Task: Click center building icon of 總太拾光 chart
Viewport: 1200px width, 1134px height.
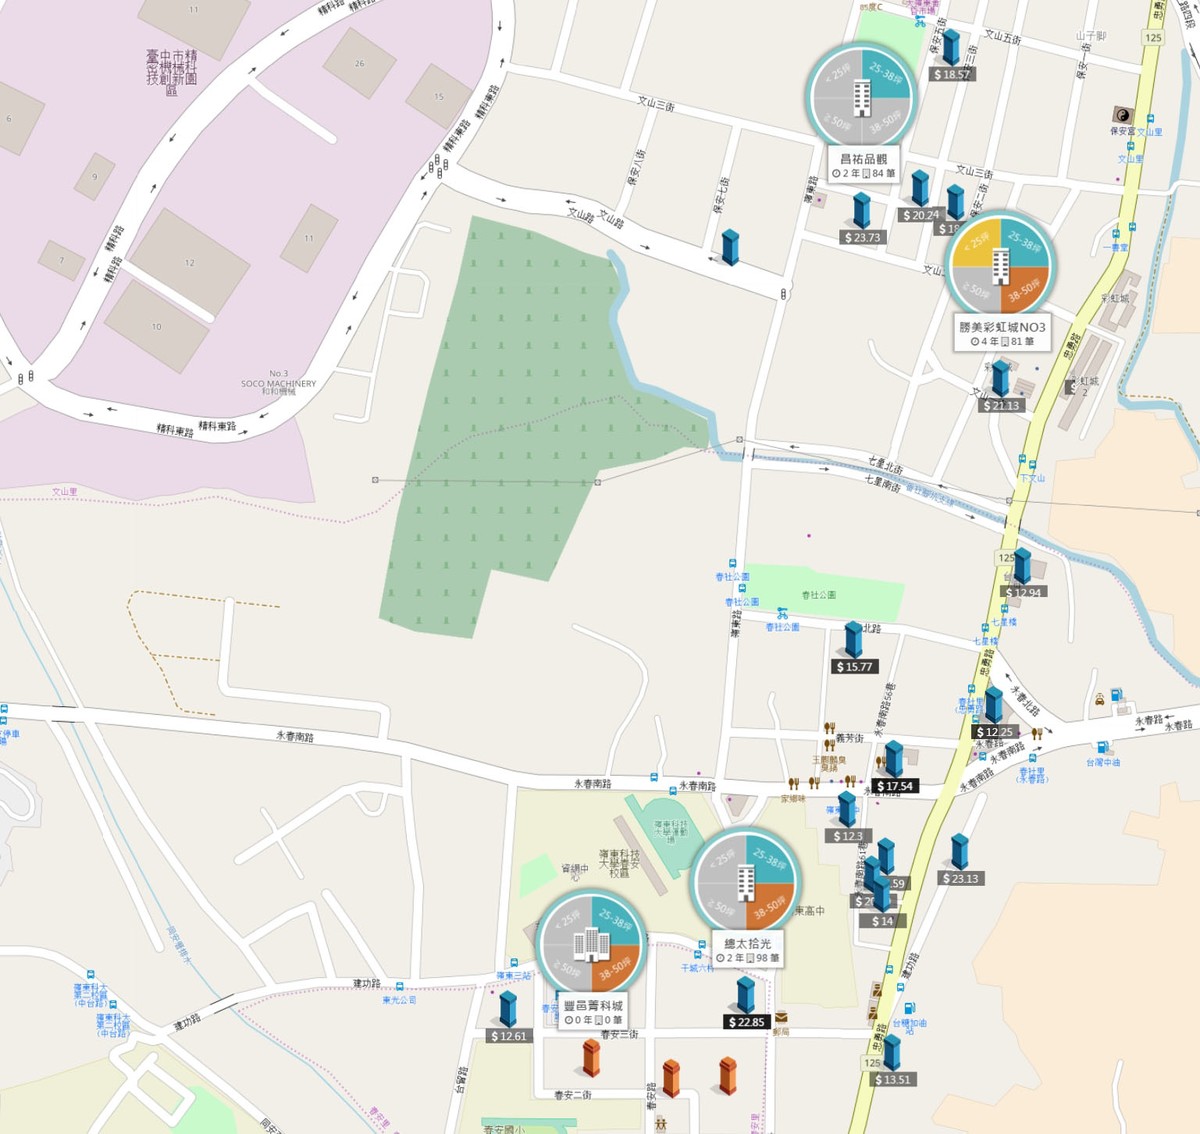Action: coord(746,883)
